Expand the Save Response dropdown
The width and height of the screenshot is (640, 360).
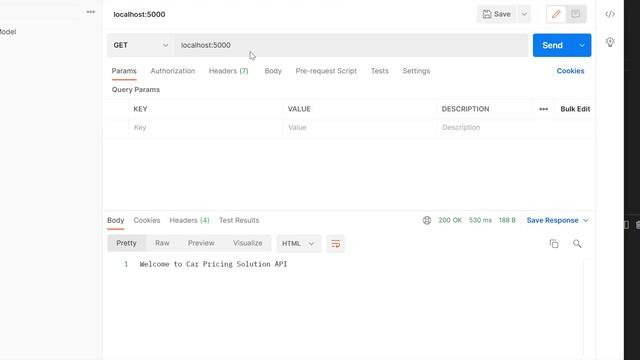(x=586, y=220)
